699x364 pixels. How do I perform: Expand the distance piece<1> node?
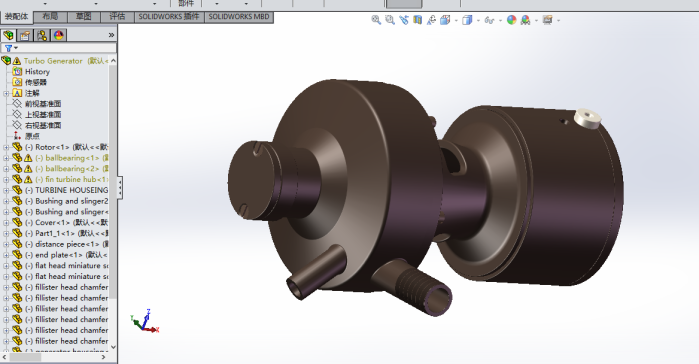coord(6,244)
